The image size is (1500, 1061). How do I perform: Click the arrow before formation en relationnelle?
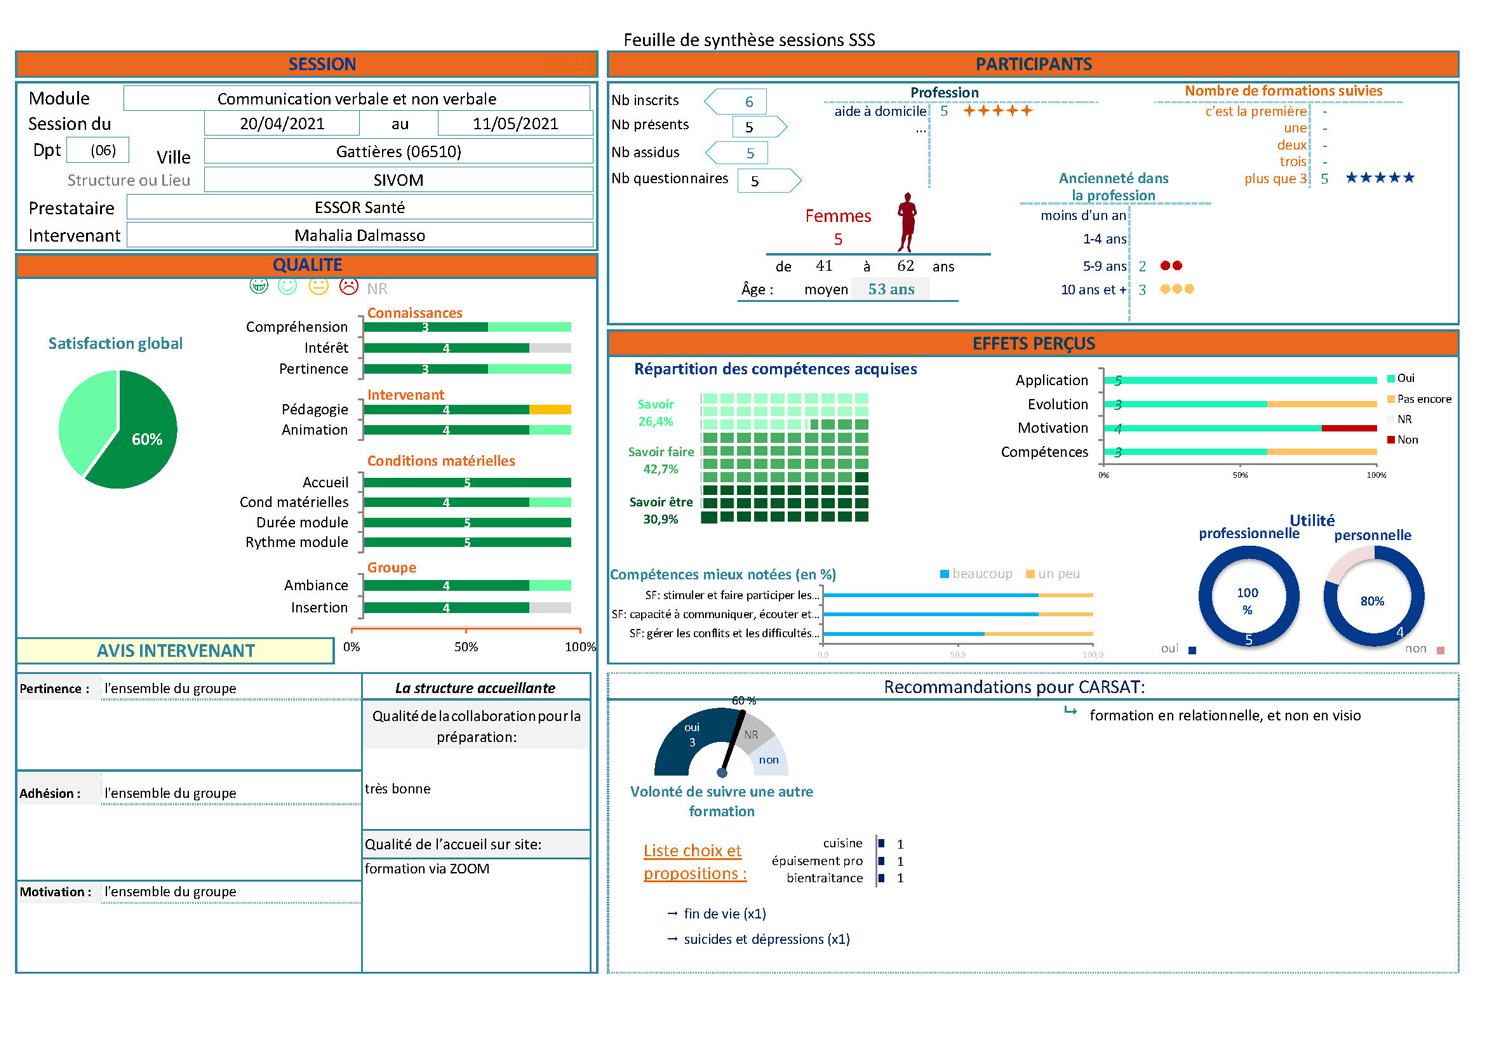click(1070, 711)
